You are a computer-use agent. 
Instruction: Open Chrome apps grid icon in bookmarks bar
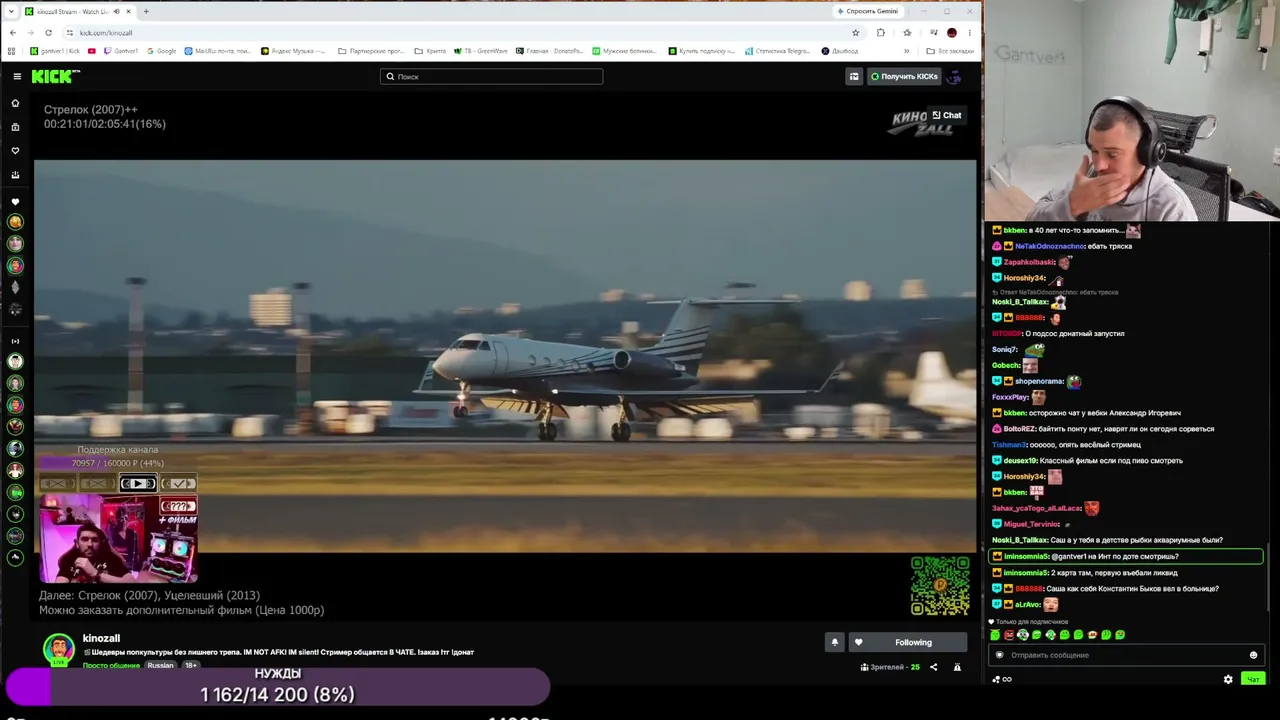[x=12, y=51]
